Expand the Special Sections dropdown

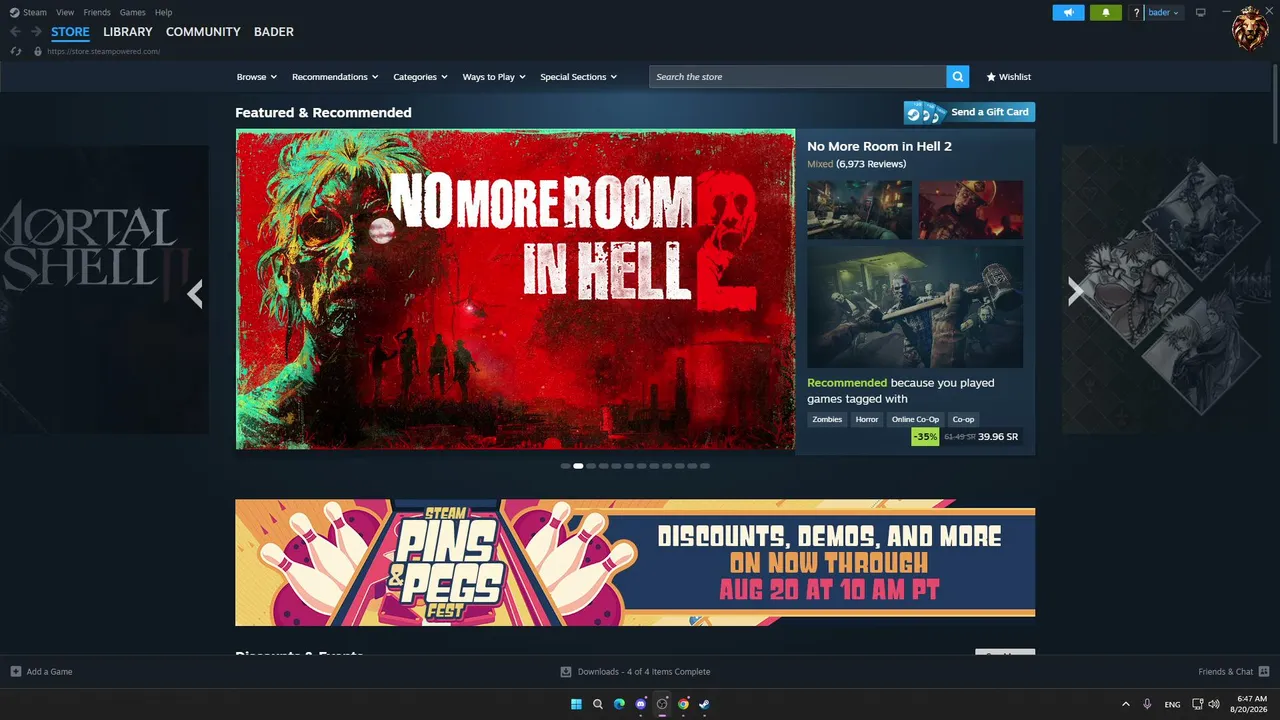pyautogui.click(x=579, y=77)
